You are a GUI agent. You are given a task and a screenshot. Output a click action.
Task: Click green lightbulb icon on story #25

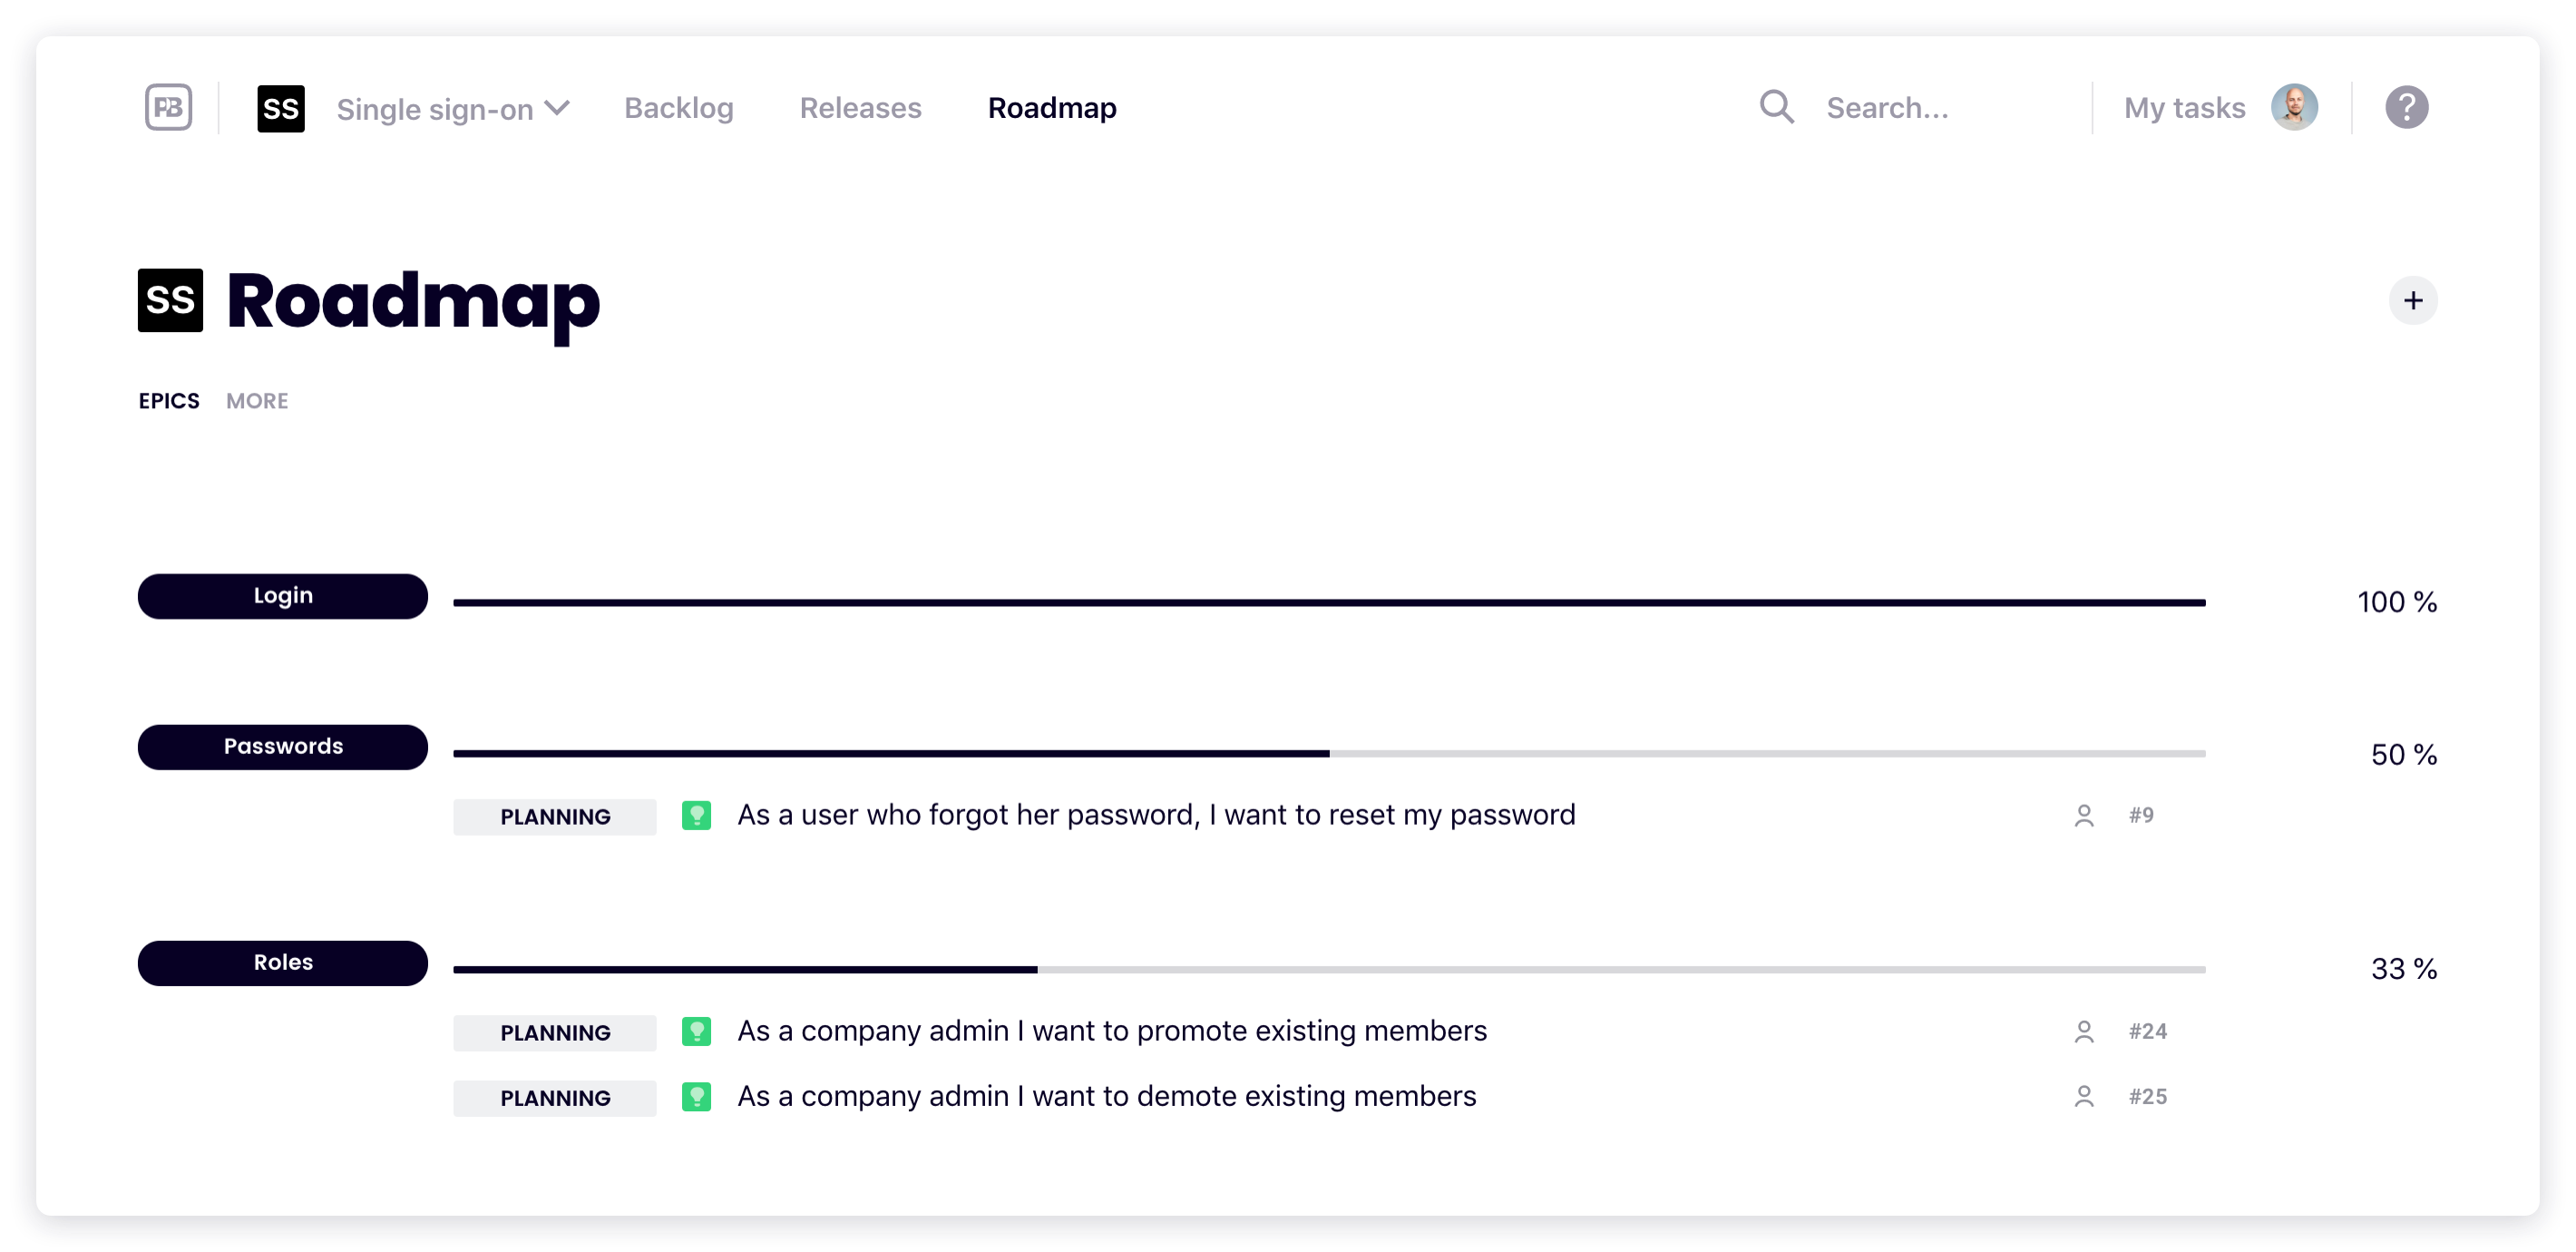coord(696,1097)
